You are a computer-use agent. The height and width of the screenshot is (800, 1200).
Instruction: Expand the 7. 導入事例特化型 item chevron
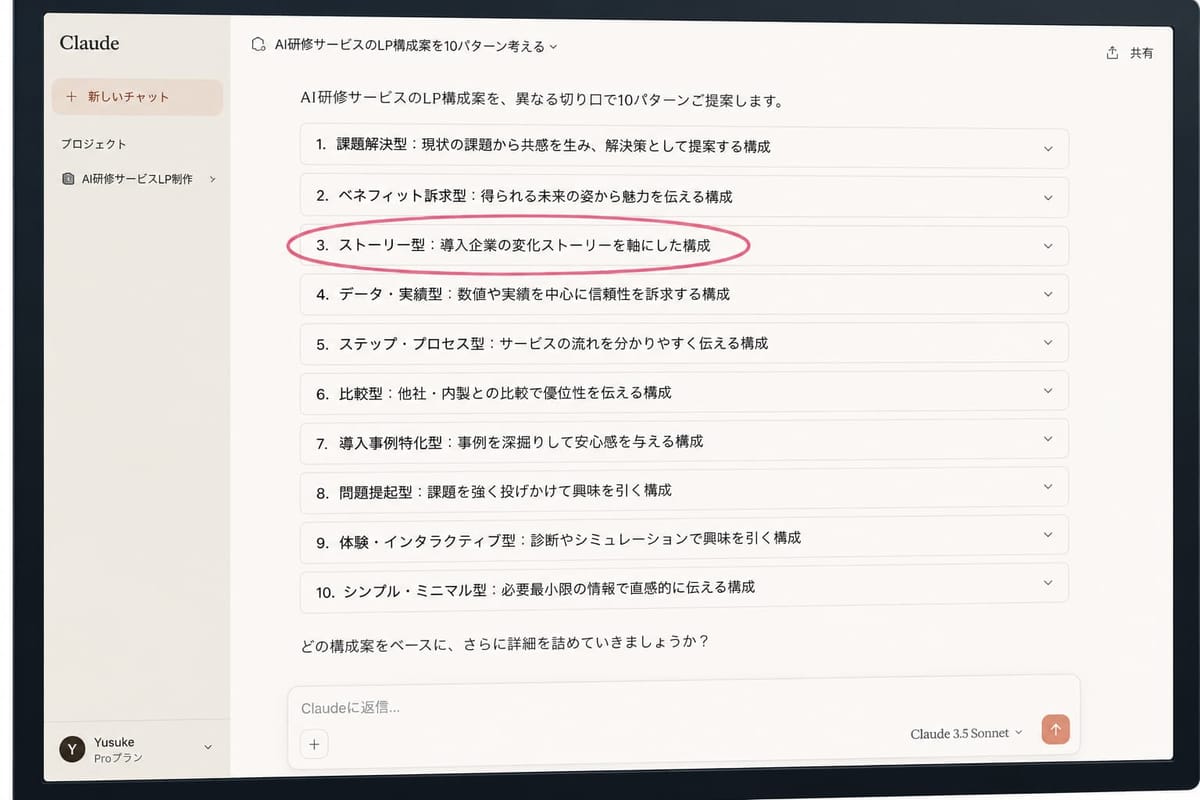pos(1048,439)
